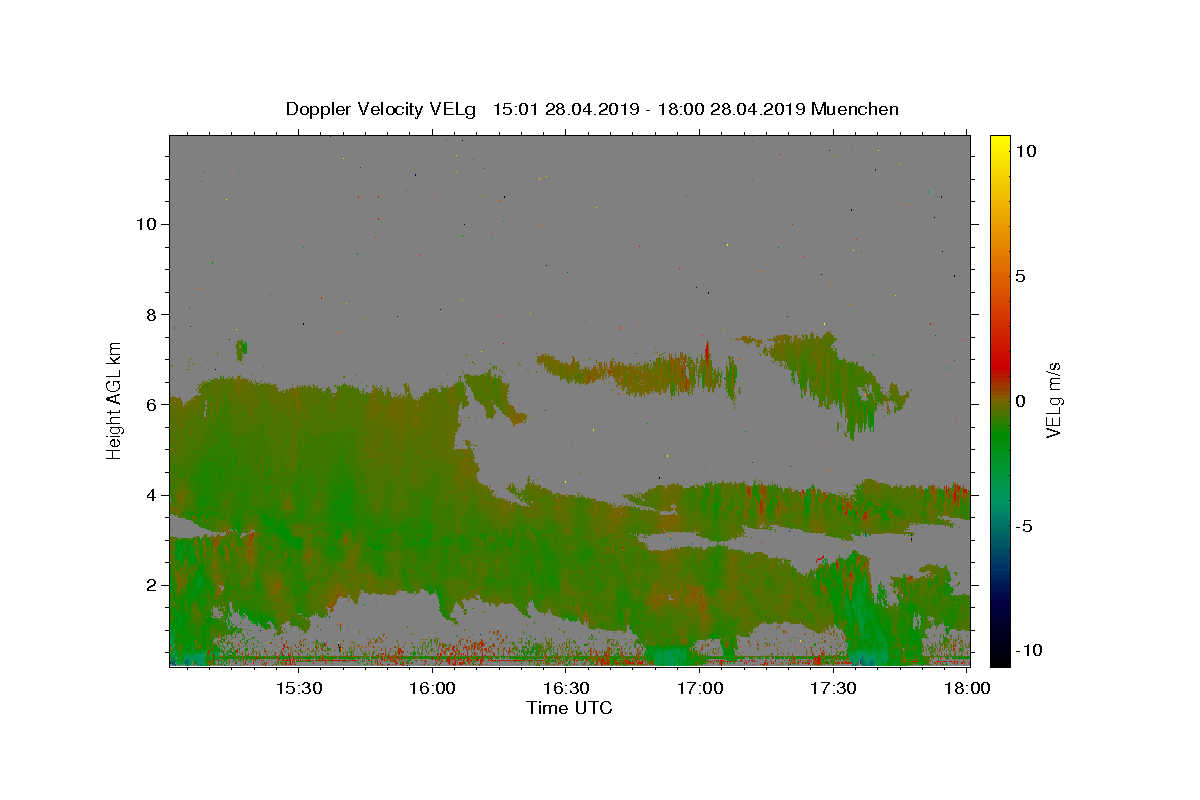Screen dimensions: 1200x800
Task: Click the 17:00 time tick label
Action: pos(700,688)
